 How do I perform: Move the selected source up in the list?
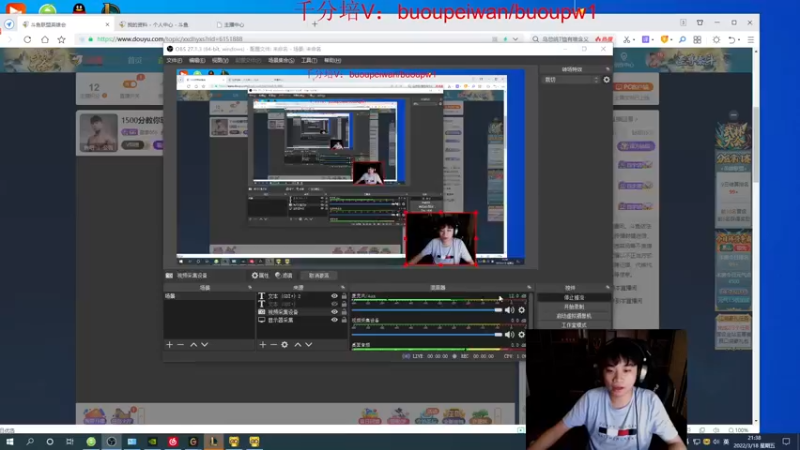tap(298, 345)
